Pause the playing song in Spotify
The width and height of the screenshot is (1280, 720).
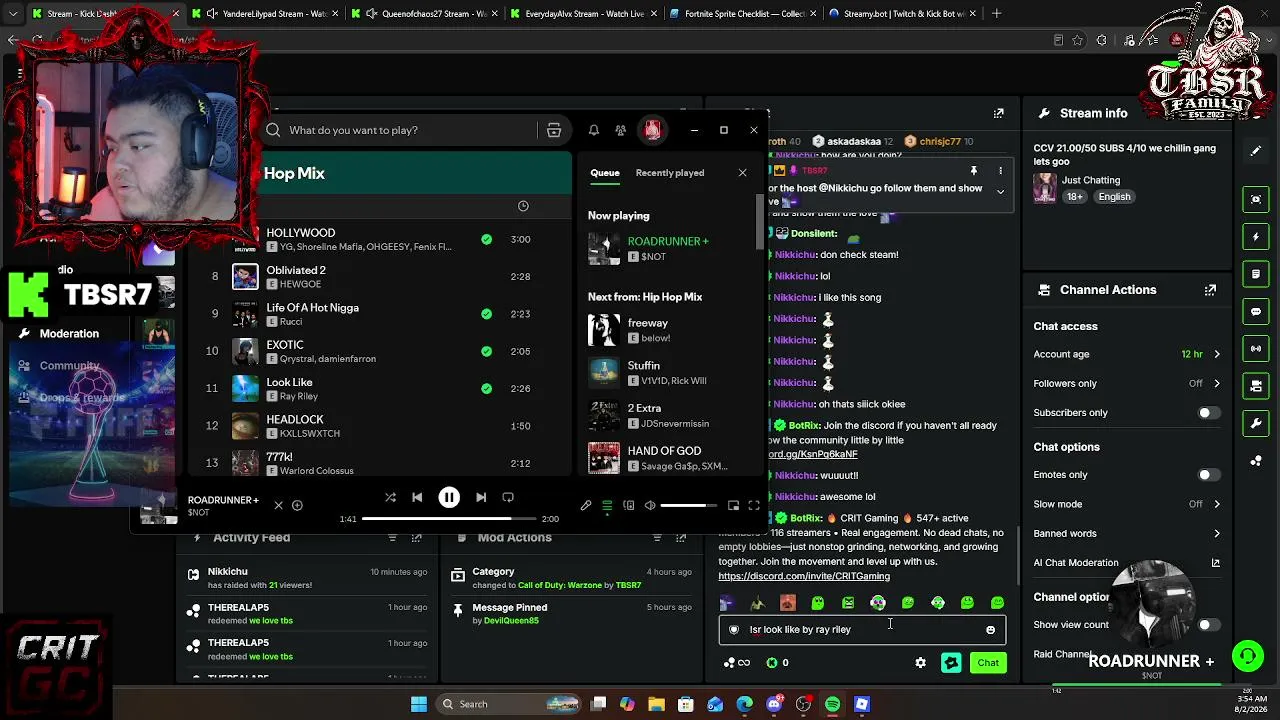click(449, 497)
